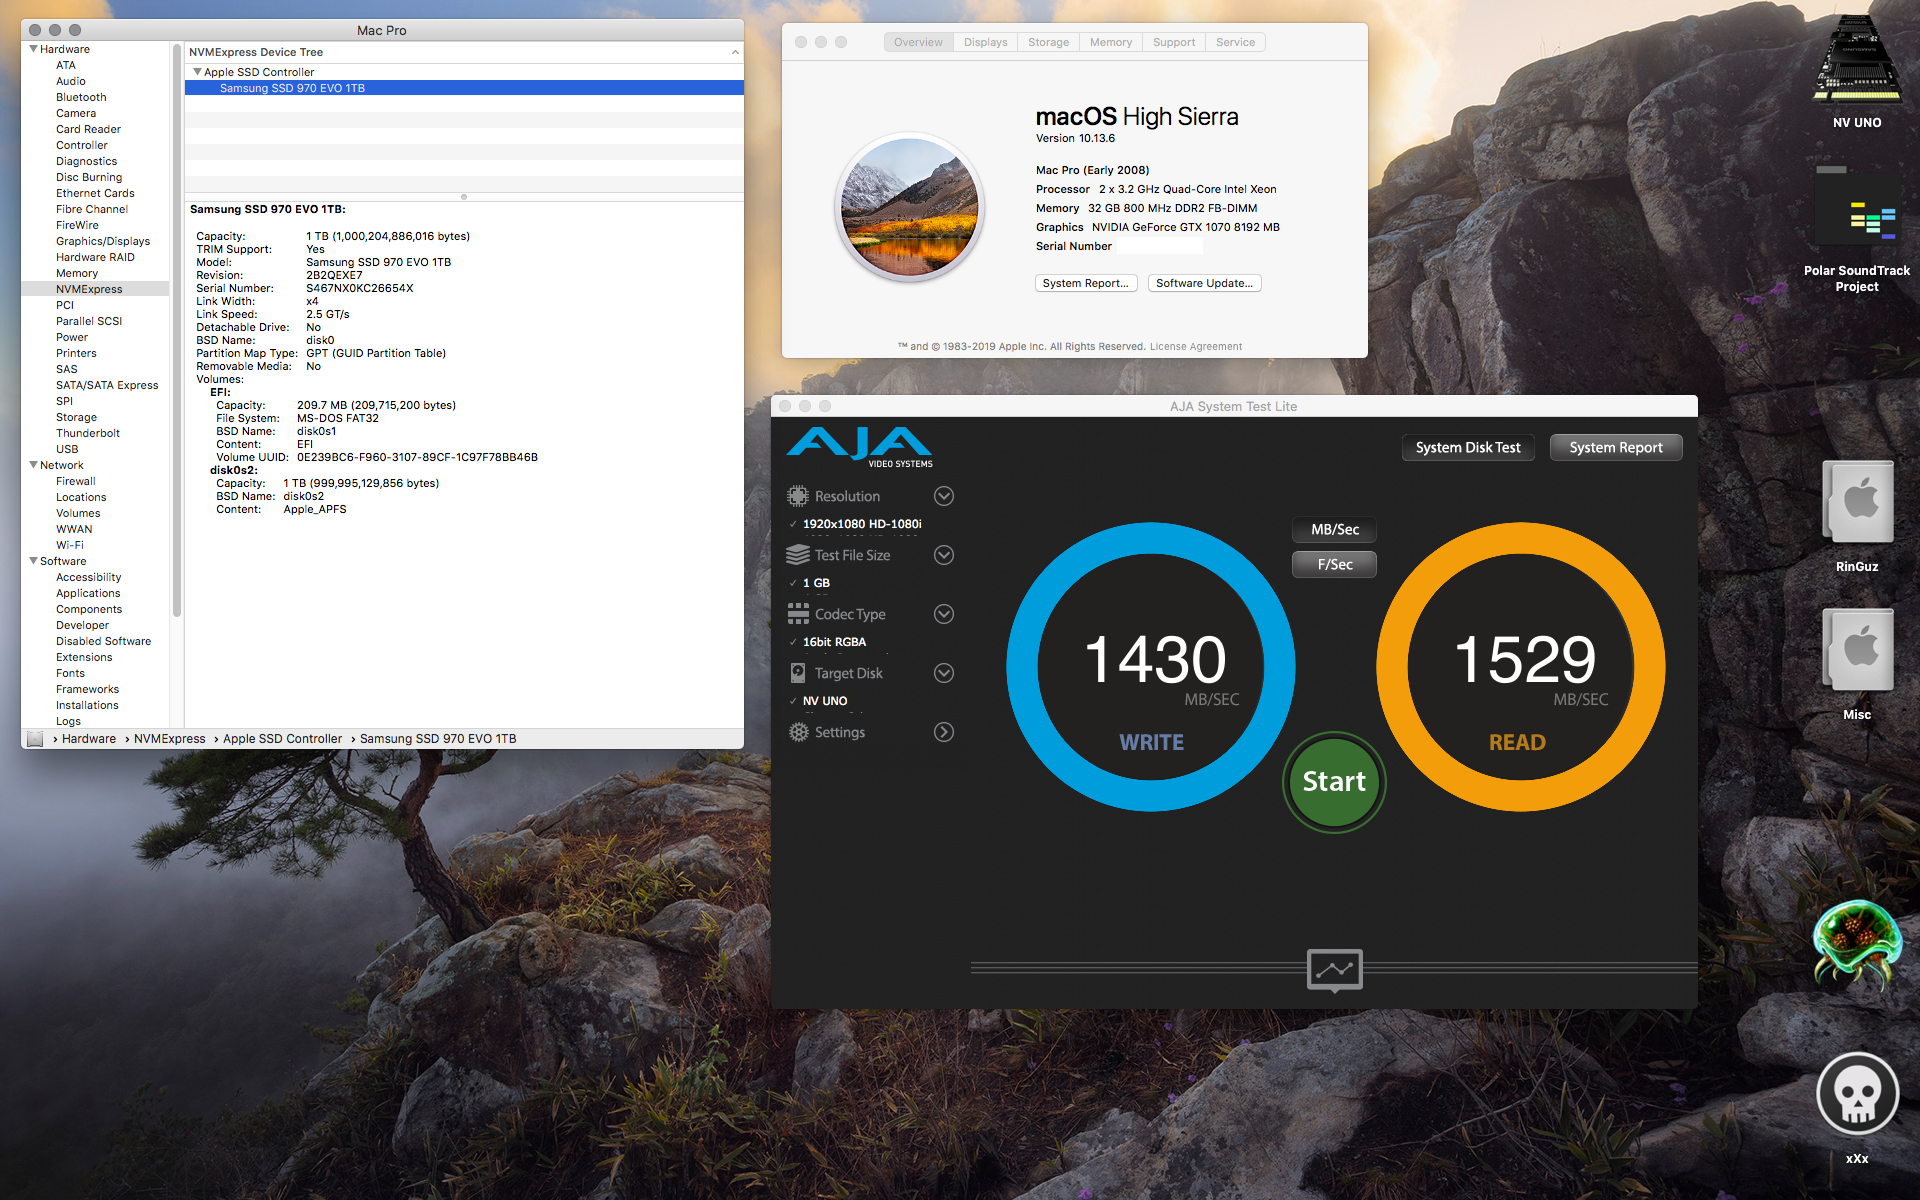Image resolution: width=1920 pixels, height=1200 pixels.
Task: Click the macOS High Sierra logo image
Action: [x=910, y=207]
